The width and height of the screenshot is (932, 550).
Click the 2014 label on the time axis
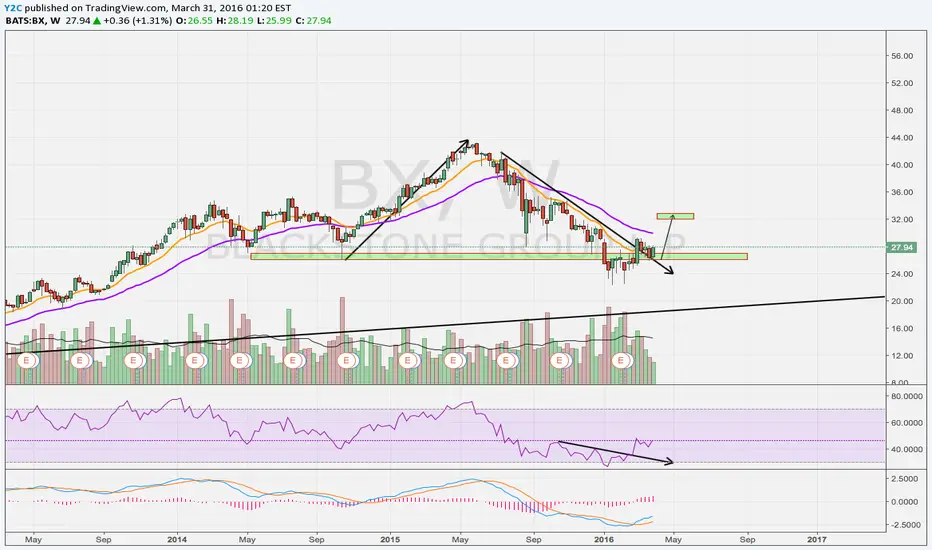tap(177, 540)
